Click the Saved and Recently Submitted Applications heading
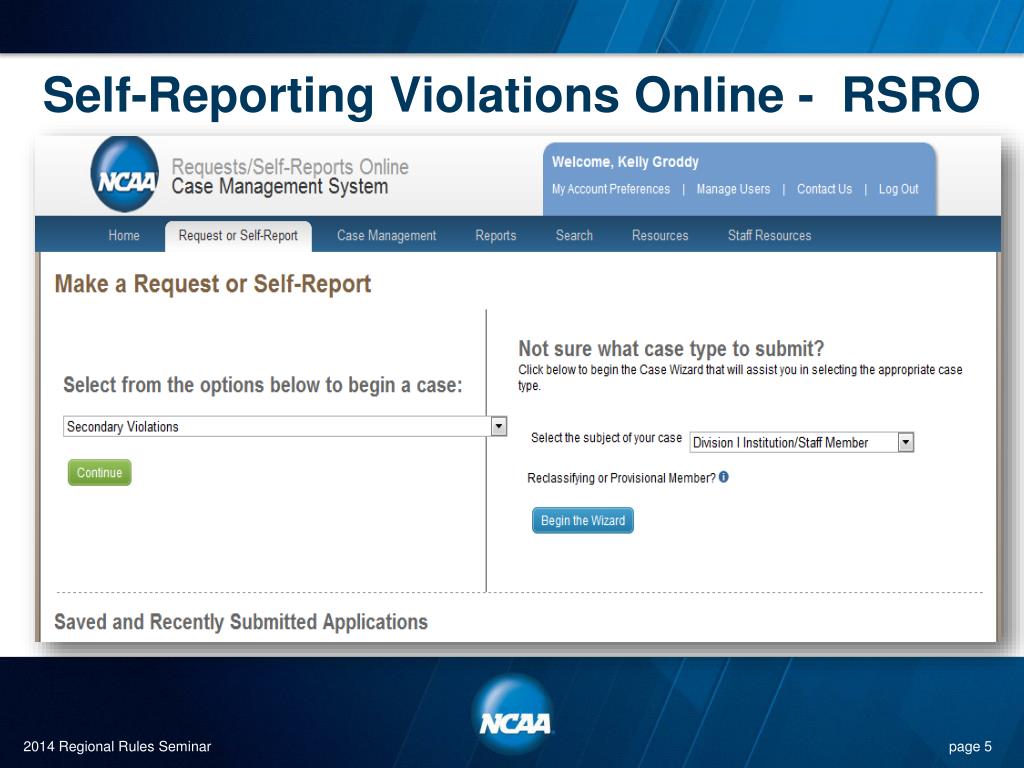This screenshot has width=1024, height=768. pyautogui.click(x=241, y=622)
